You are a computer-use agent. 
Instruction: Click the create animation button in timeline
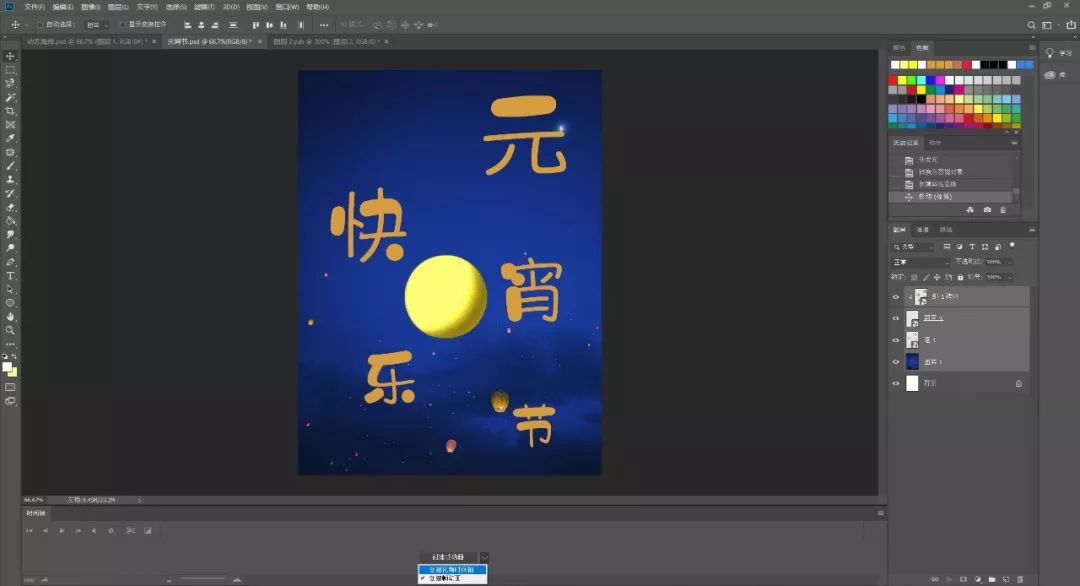coord(448,556)
